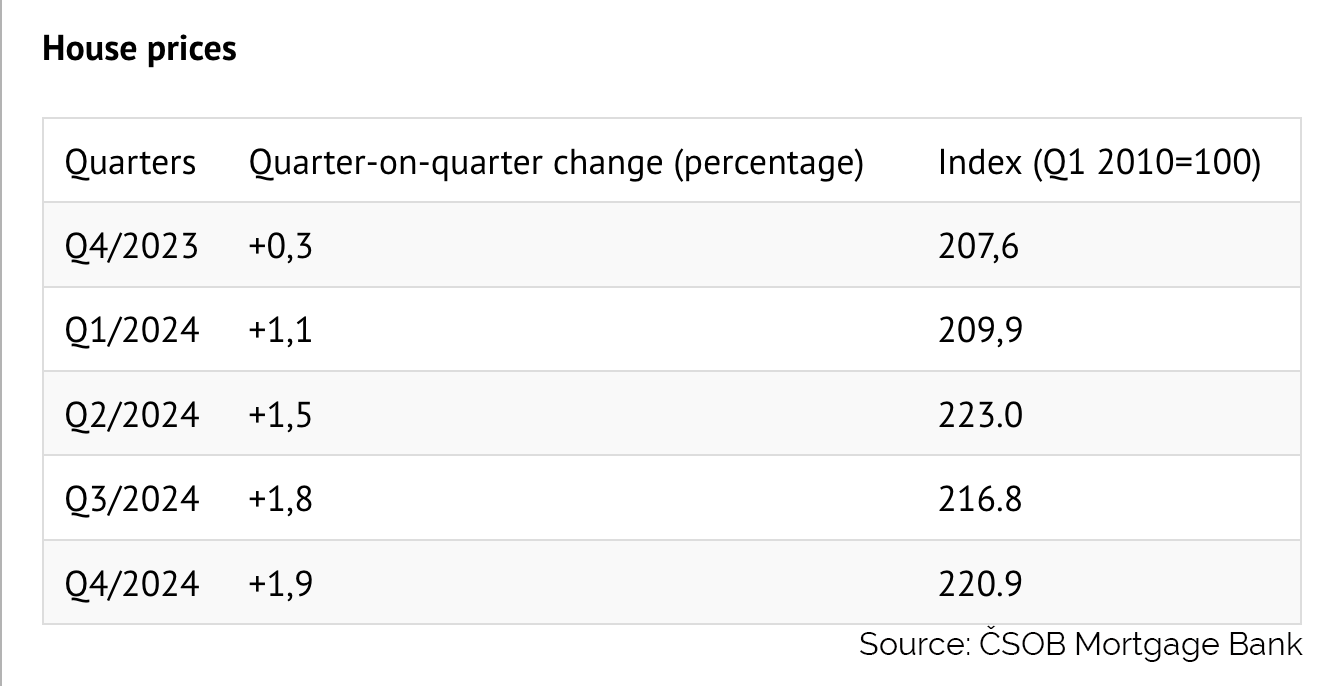1342x686 pixels.
Task: Click the Q4/2024 quarter cell
Action: (x=132, y=583)
